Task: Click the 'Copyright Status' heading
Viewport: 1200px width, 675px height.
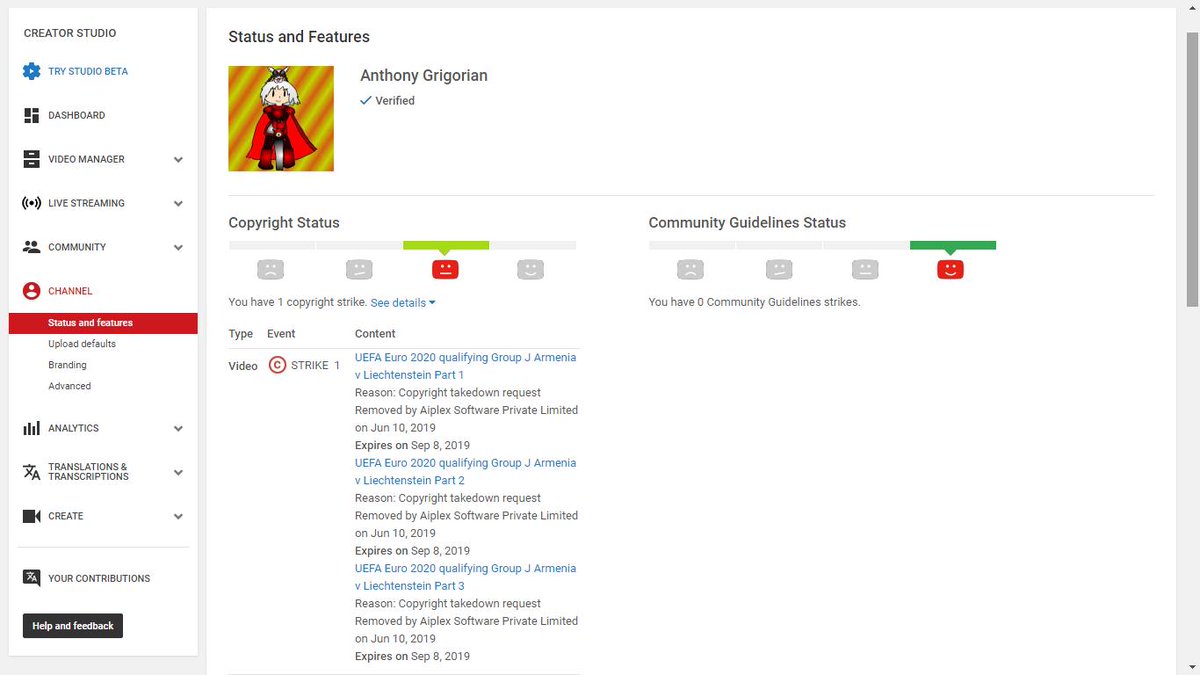Action: [284, 223]
